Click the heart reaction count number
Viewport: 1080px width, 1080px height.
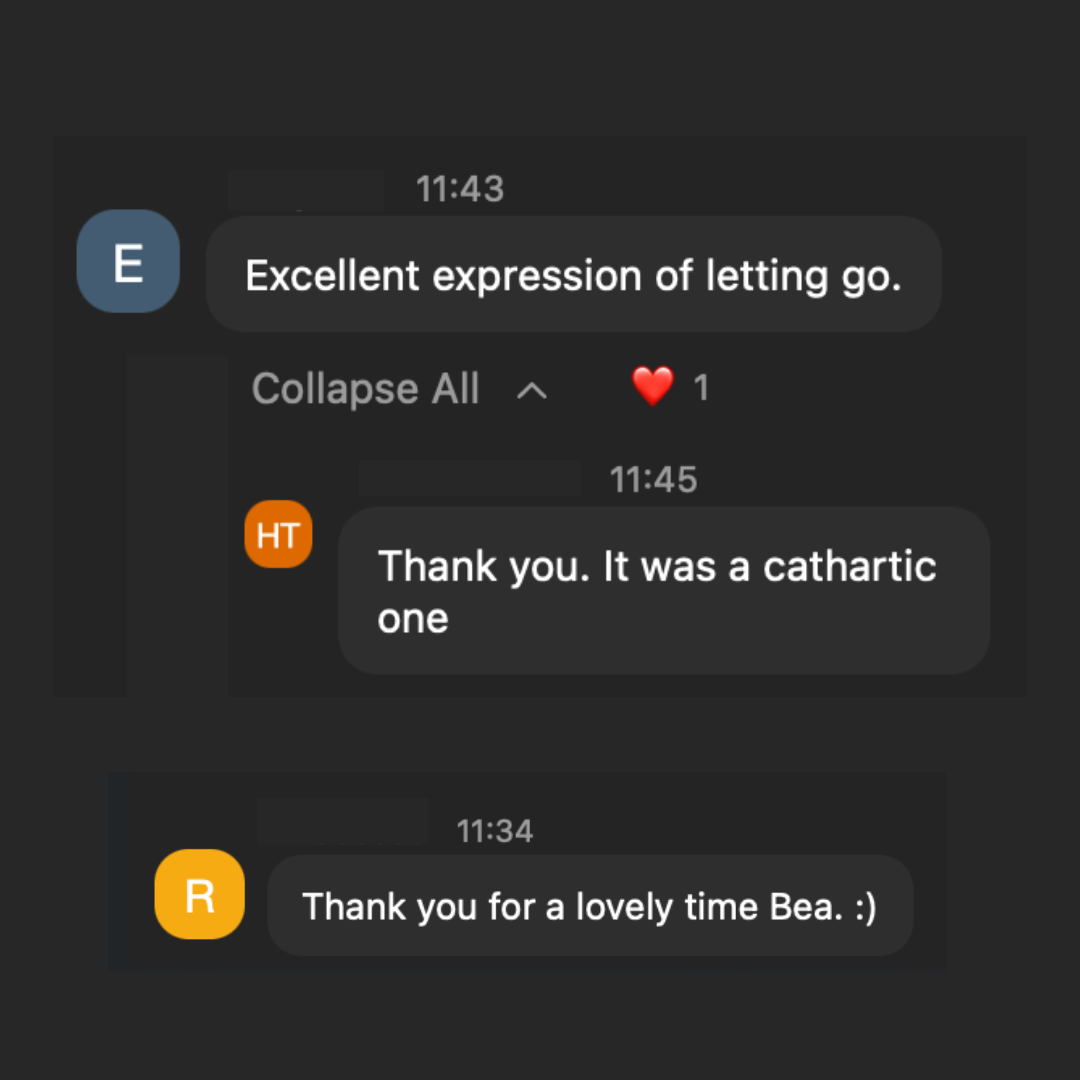(701, 388)
